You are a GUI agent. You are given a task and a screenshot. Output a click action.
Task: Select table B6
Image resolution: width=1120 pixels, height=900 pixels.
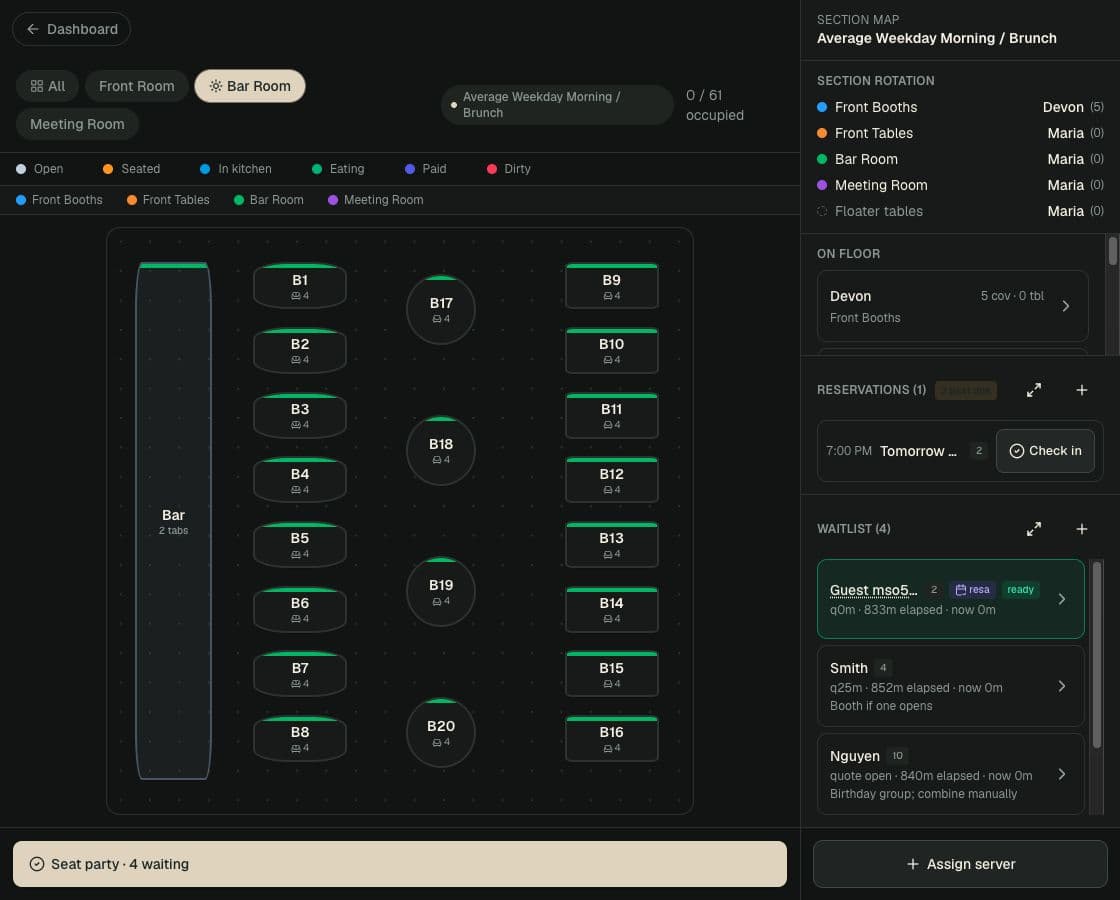point(300,609)
